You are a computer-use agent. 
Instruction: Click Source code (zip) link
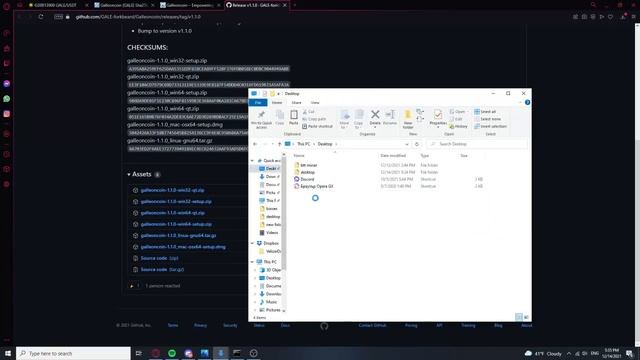(159, 258)
